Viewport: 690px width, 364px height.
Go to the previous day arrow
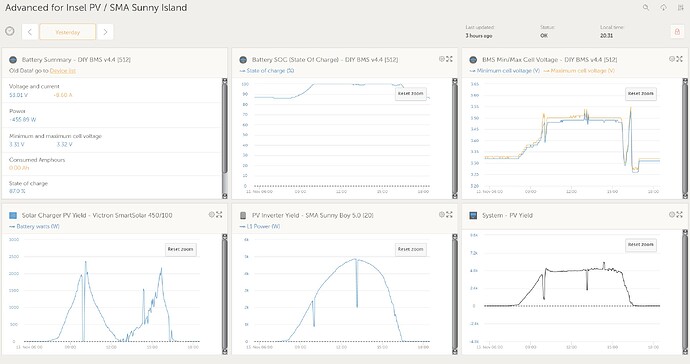pyautogui.click(x=29, y=32)
